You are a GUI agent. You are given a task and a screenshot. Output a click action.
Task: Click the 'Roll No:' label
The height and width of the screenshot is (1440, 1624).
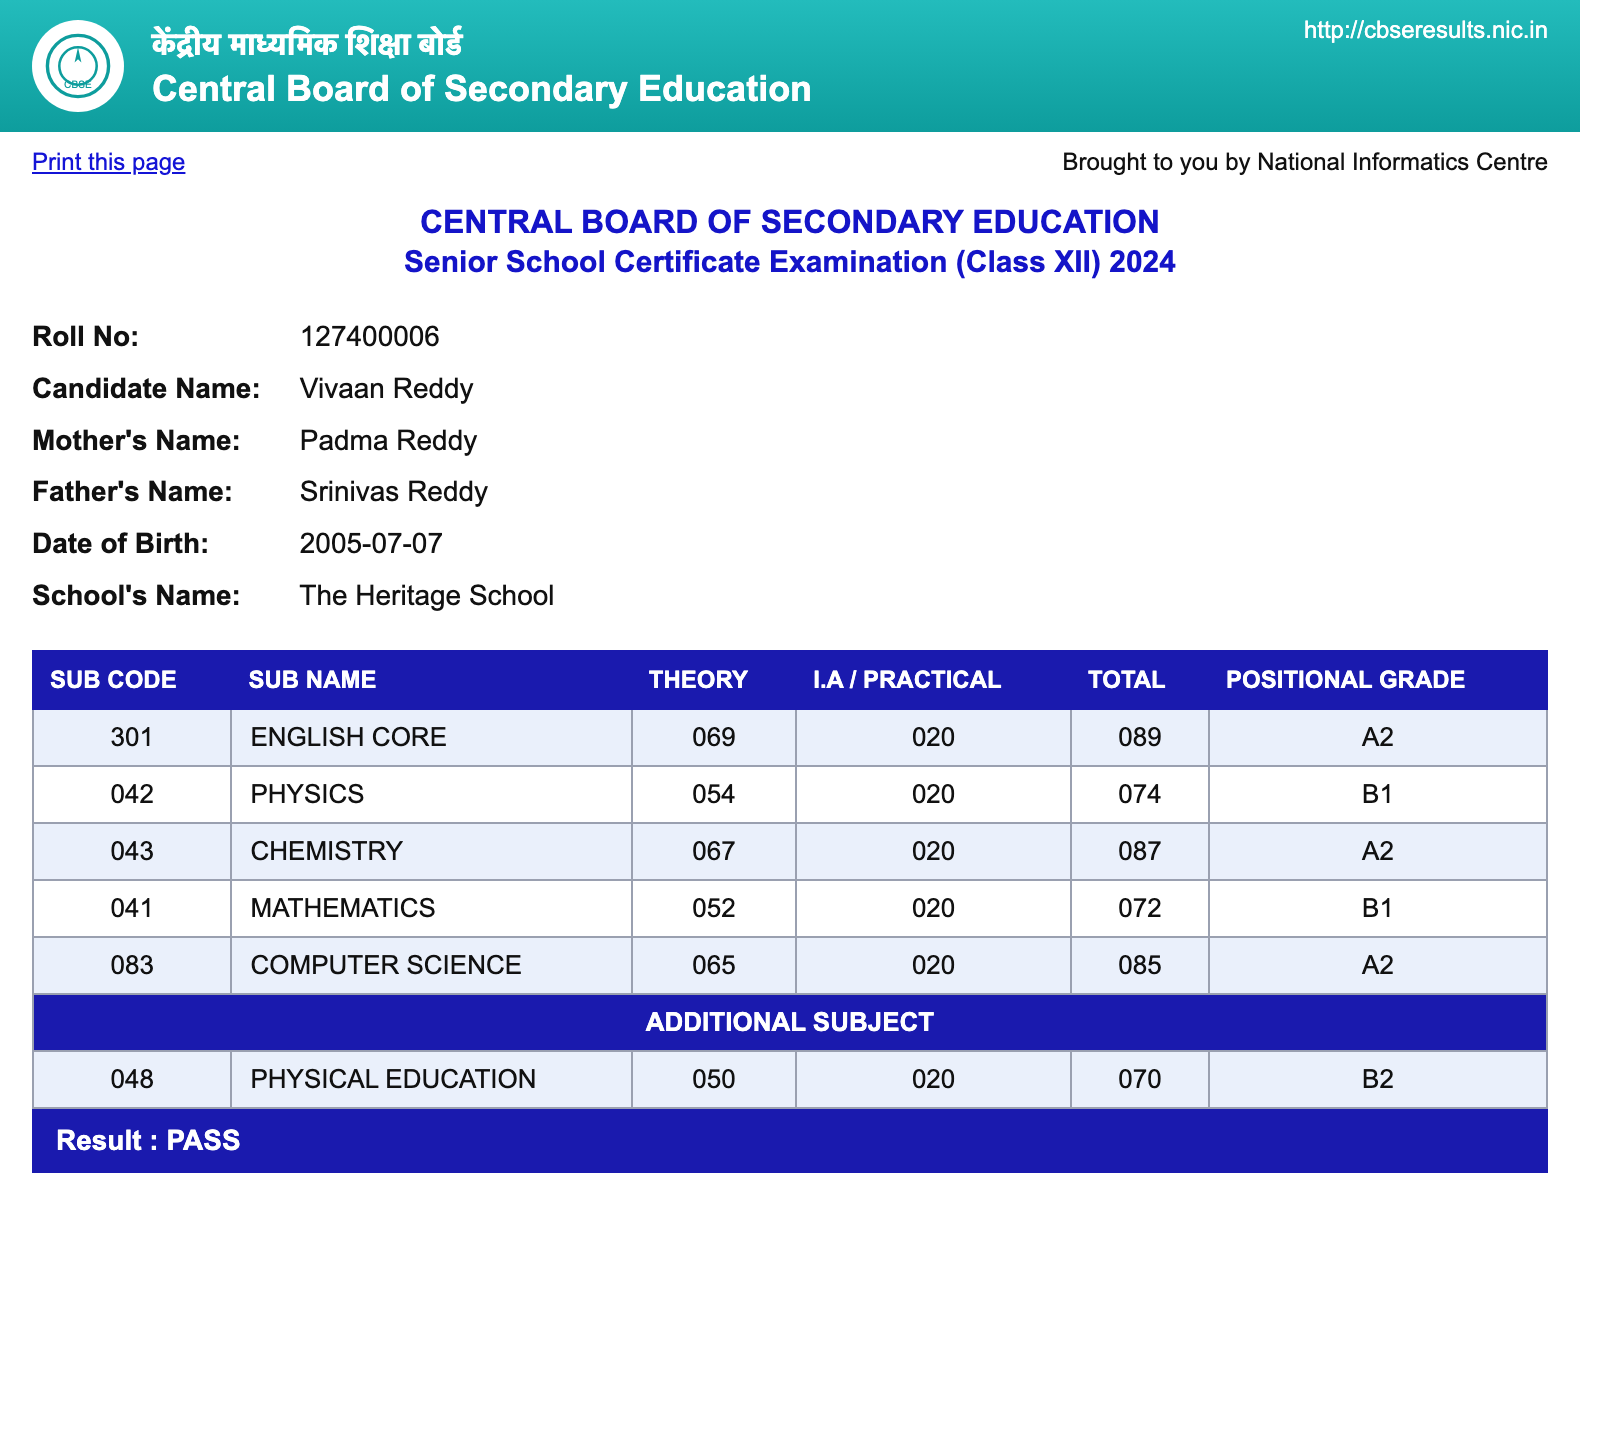pyautogui.click(x=86, y=337)
